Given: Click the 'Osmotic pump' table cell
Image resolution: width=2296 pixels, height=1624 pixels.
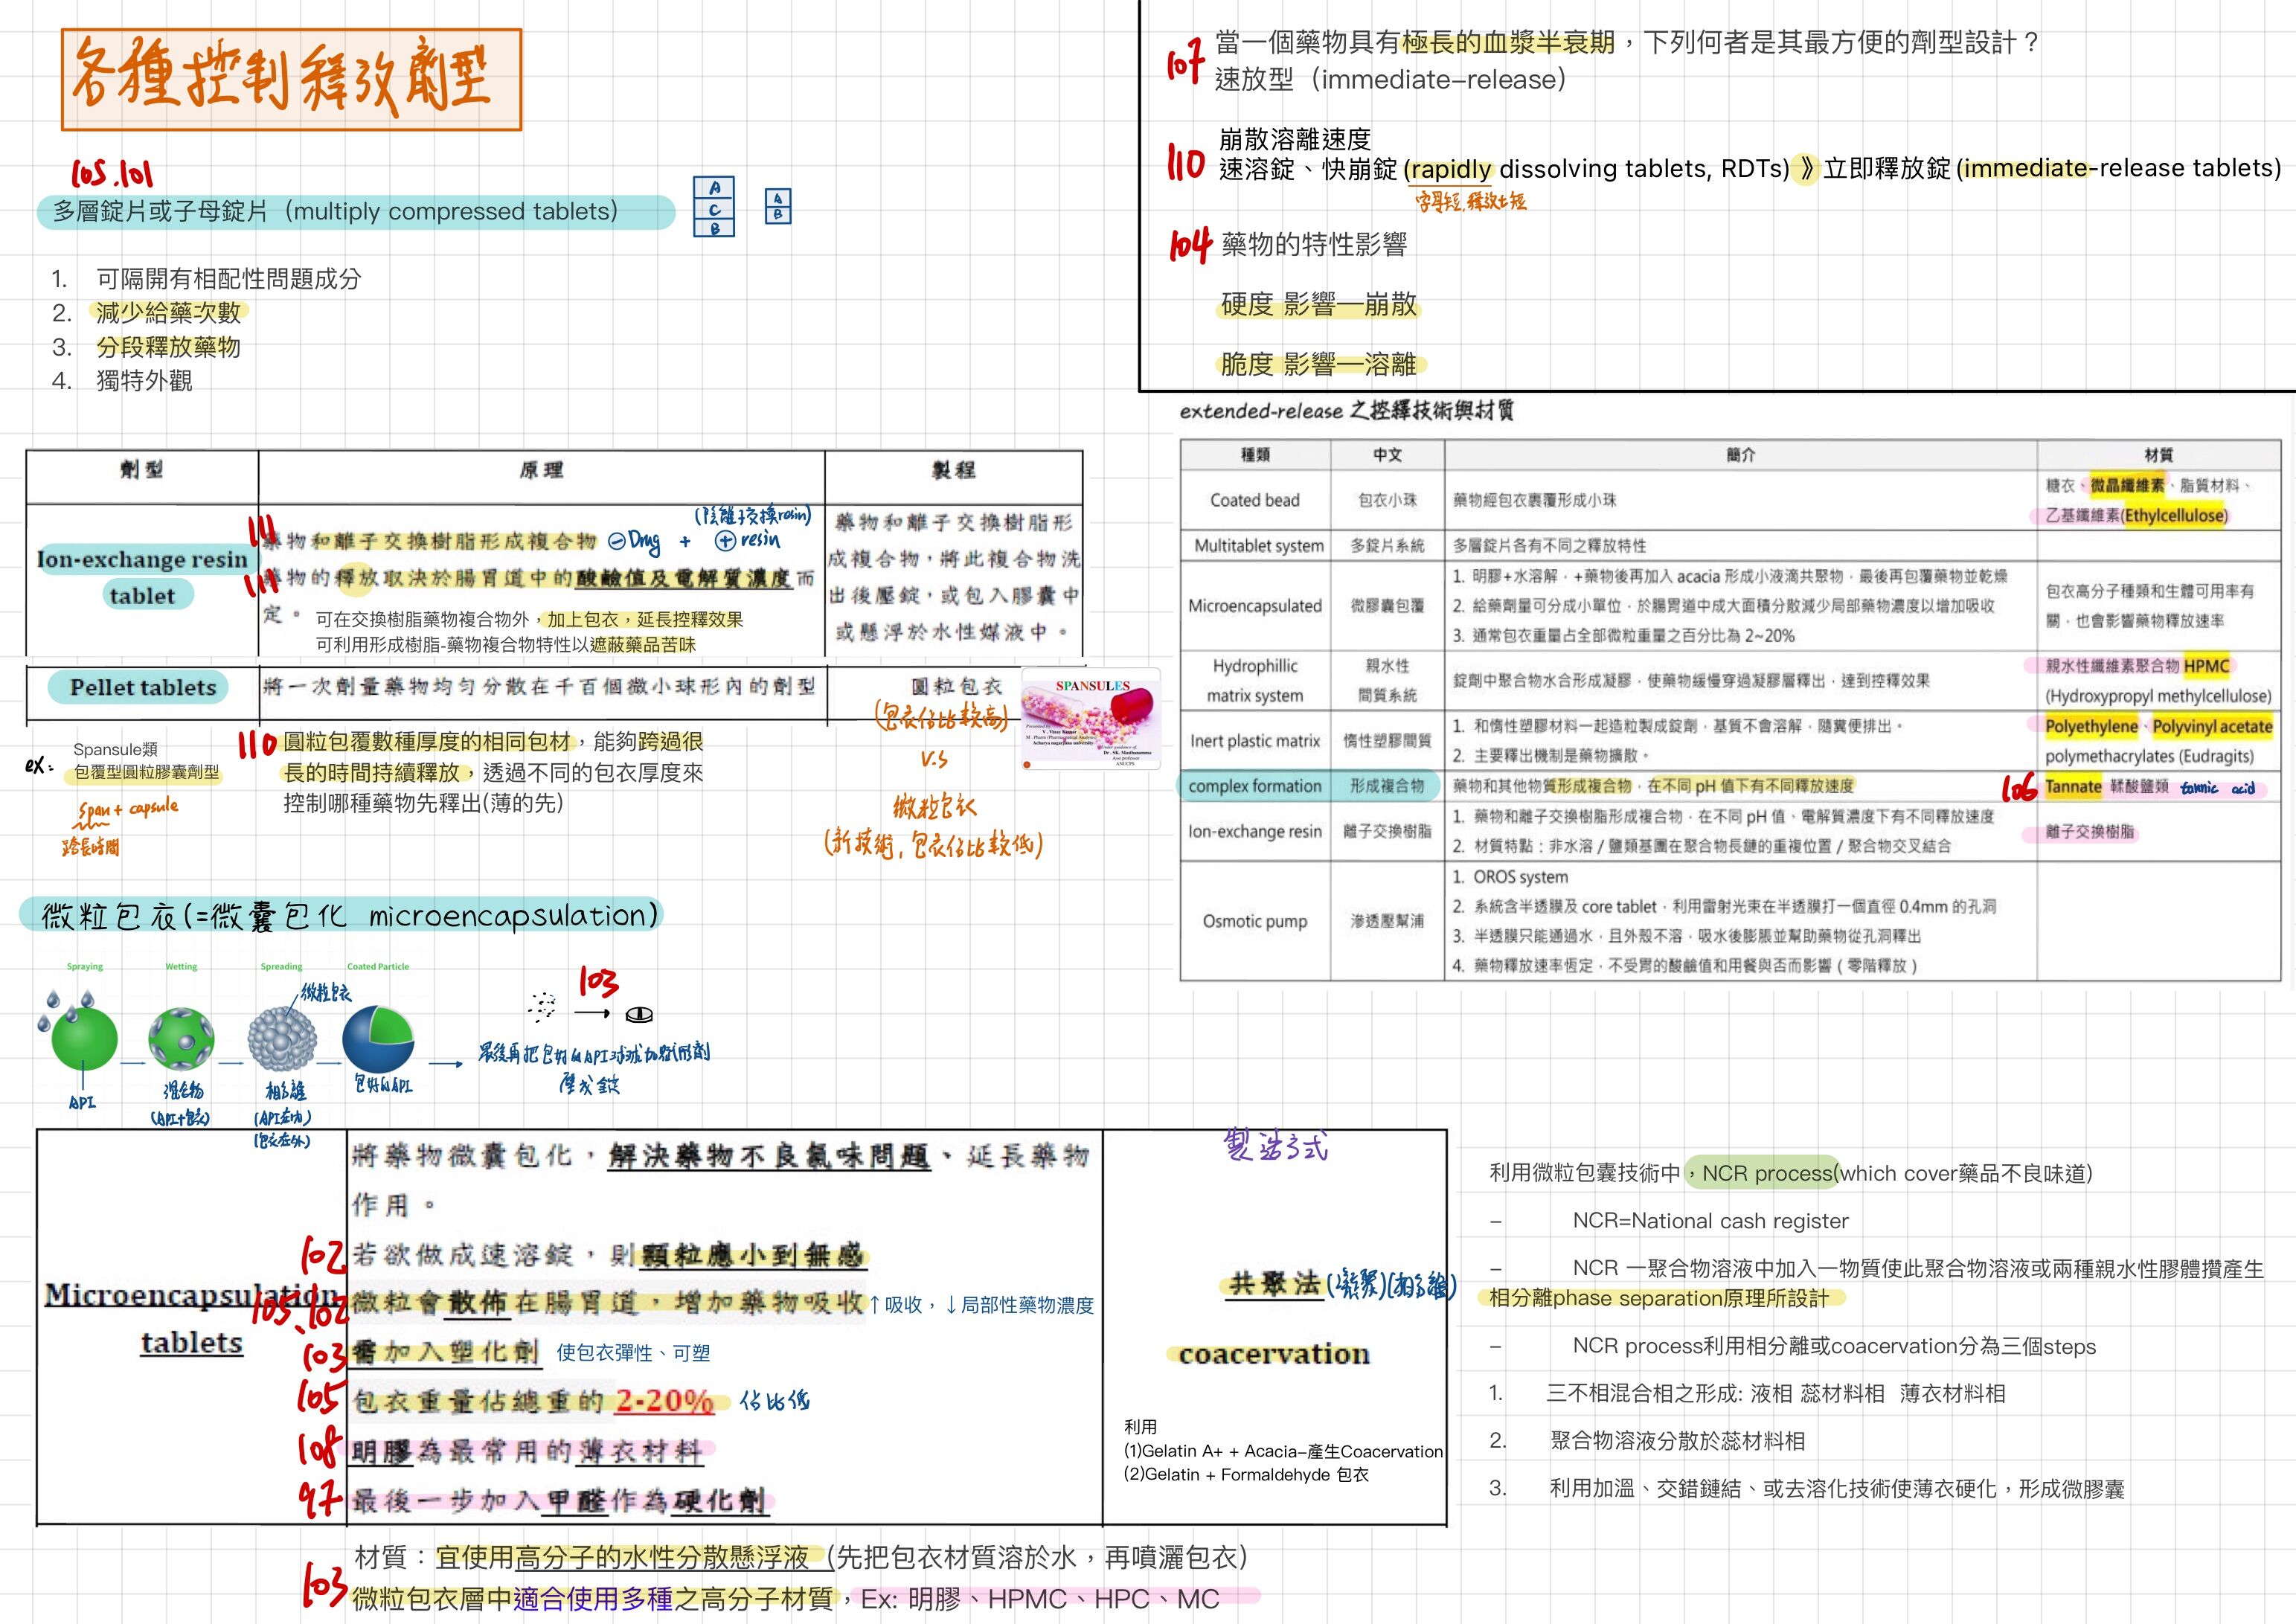Looking at the screenshot, I should tap(1254, 921).
